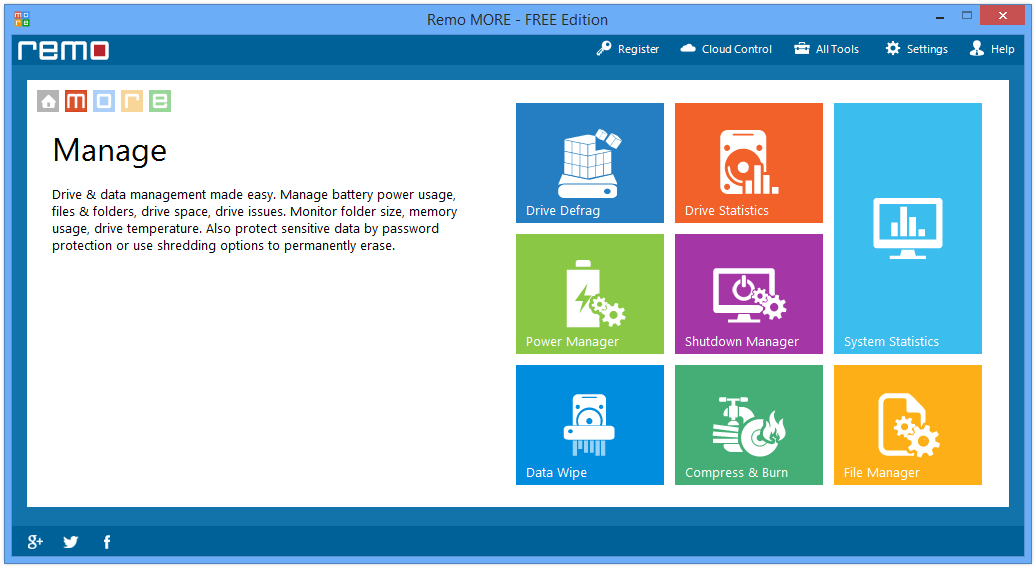This screenshot has height=568, width=1036.
Task: Click the Remo logo in header
Action: (63, 50)
